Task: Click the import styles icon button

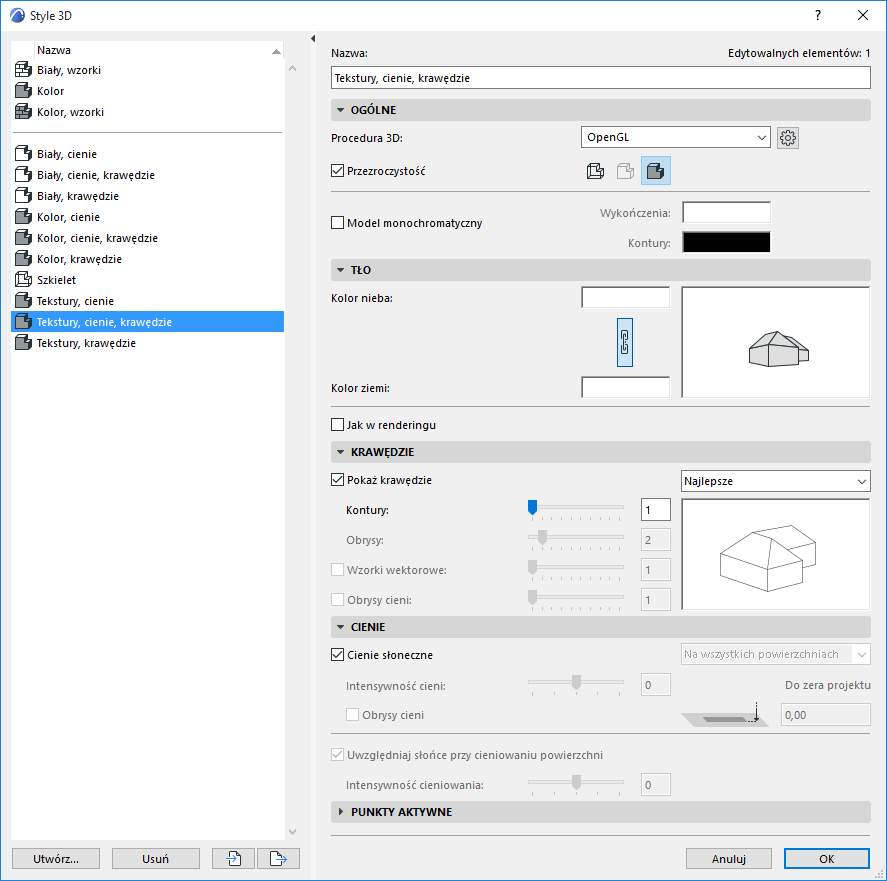Action: [234, 858]
